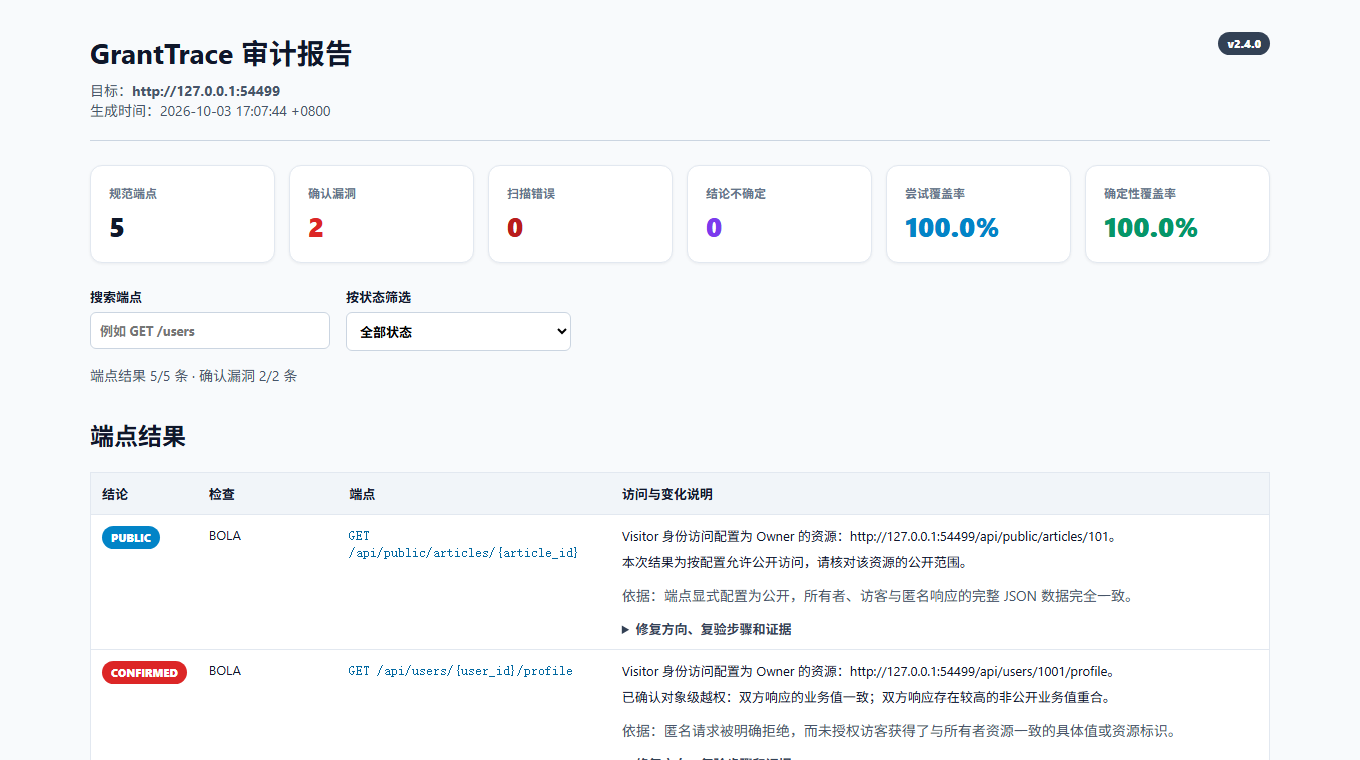Click the 端点结果 section heading
1360x760 pixels.
pos(138,436)
